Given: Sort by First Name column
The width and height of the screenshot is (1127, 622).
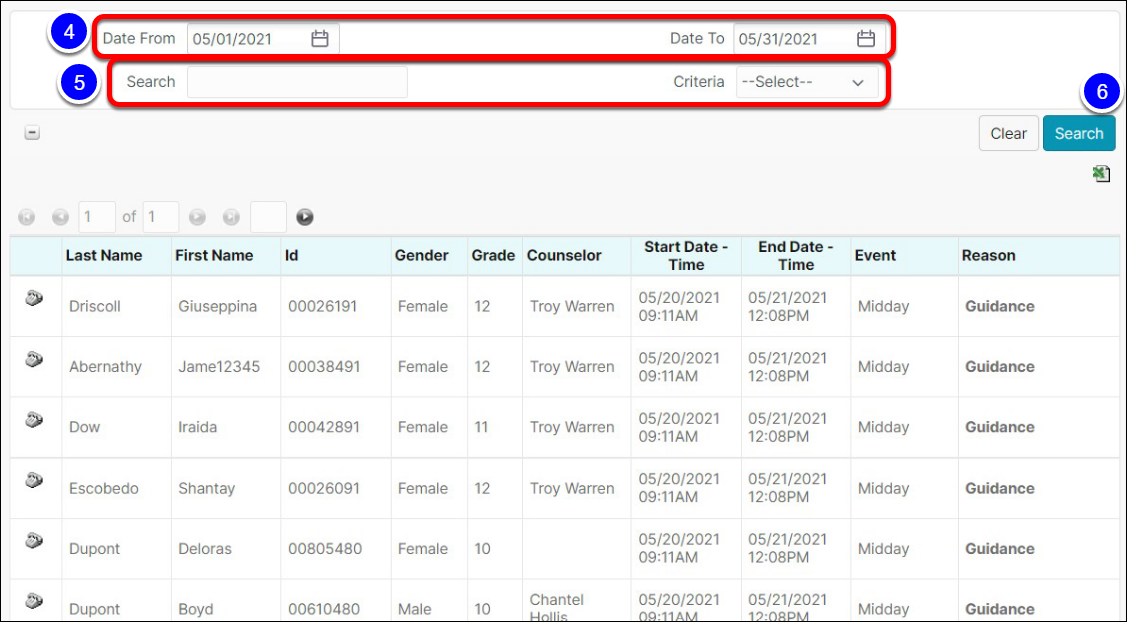Looking at the screenshot, I should [x=214, y=255].
